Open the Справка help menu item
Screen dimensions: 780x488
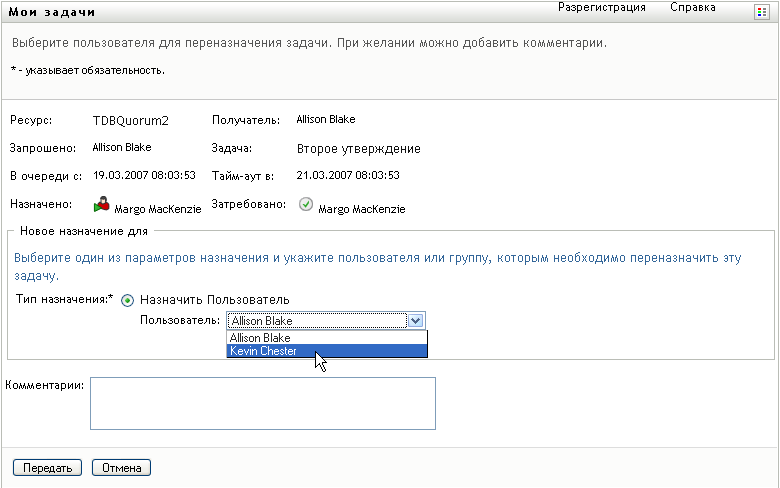pos(692,8)
